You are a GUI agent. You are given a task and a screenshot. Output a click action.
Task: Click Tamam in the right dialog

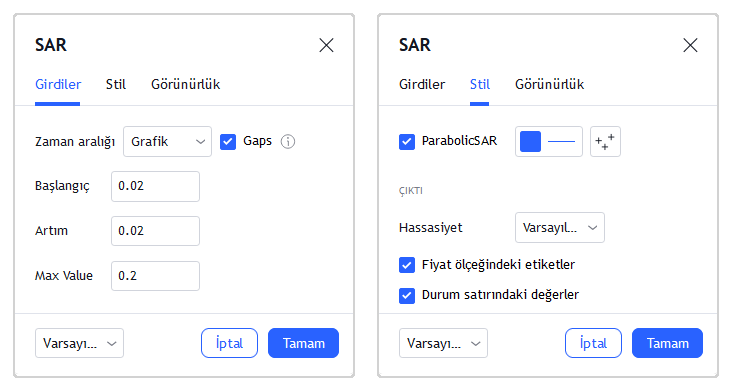[667, 343]
